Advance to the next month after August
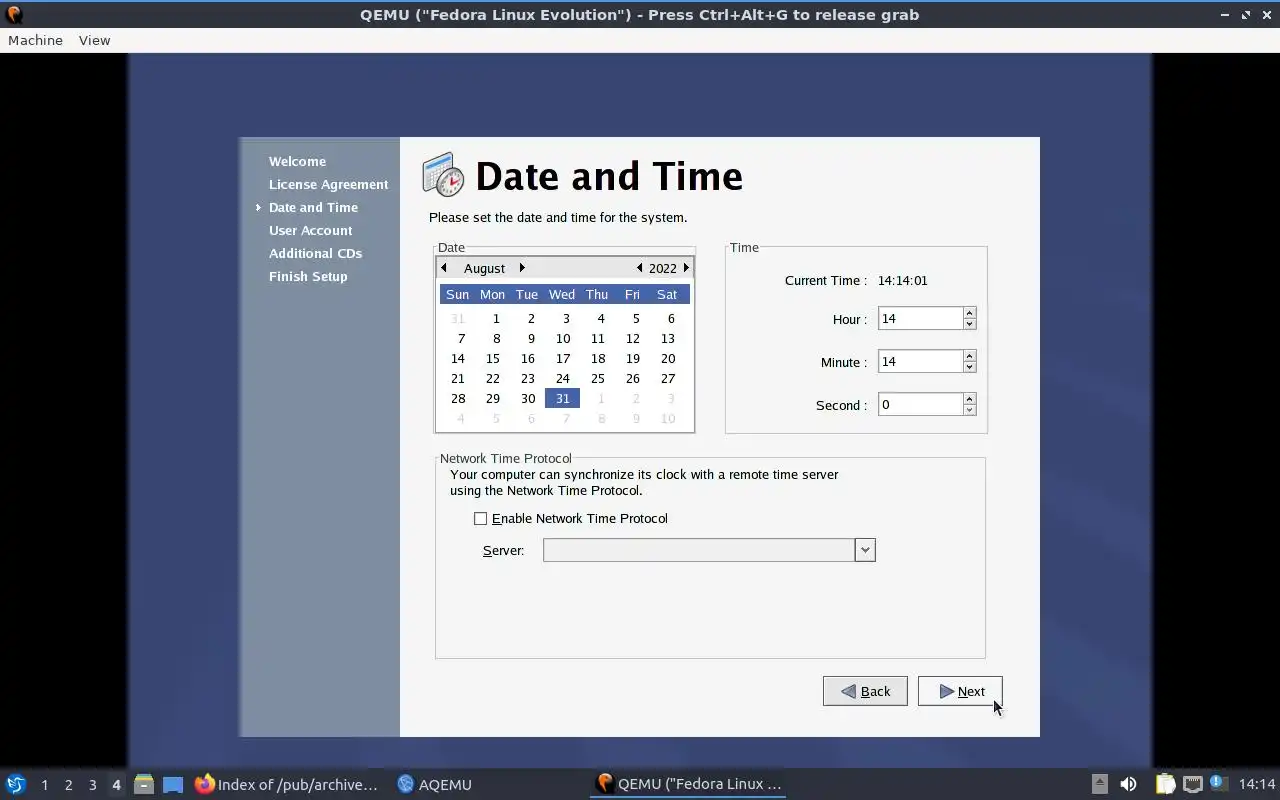Screen dimensions: 1280x800 click(522, 268)
